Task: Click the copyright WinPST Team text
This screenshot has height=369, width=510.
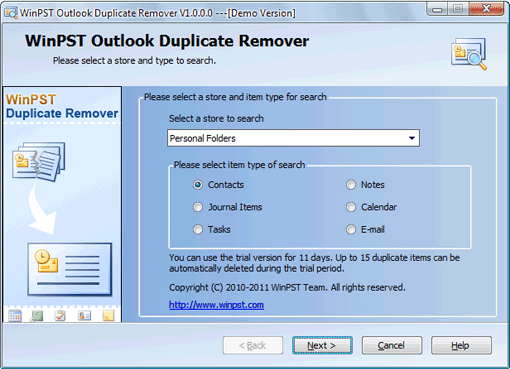Action: 287,287
